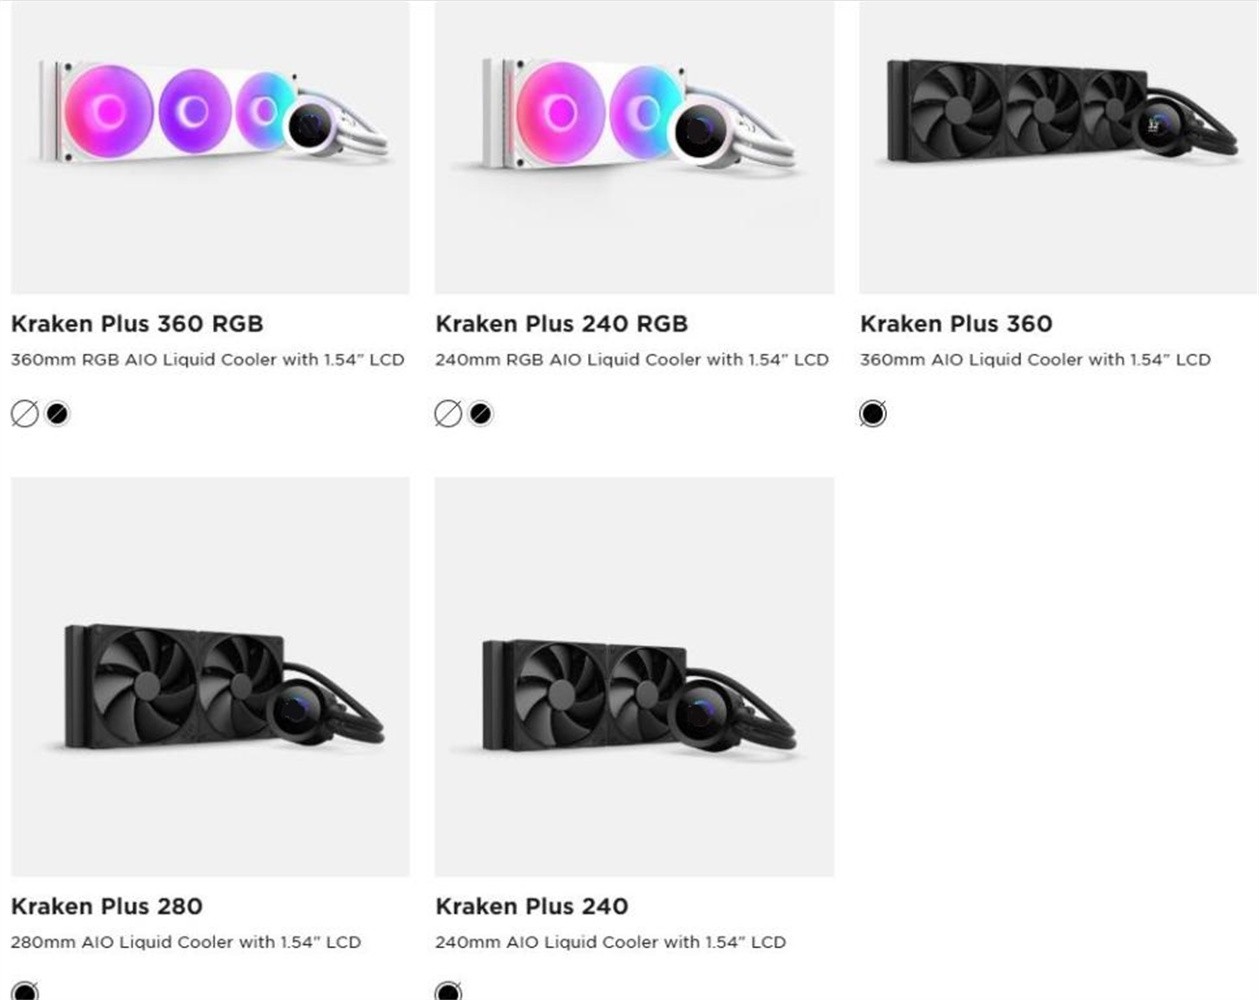Open the Kraken Plus 240 cooler image
The image size is (1259, 1000).
634,677
